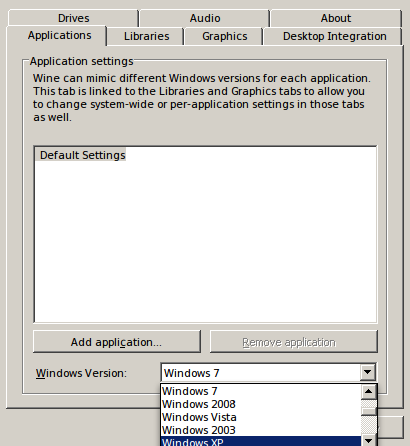Screen dimensions: 410x446
Task: Select Windows 2003 from the list
Action: click(261, 430)
